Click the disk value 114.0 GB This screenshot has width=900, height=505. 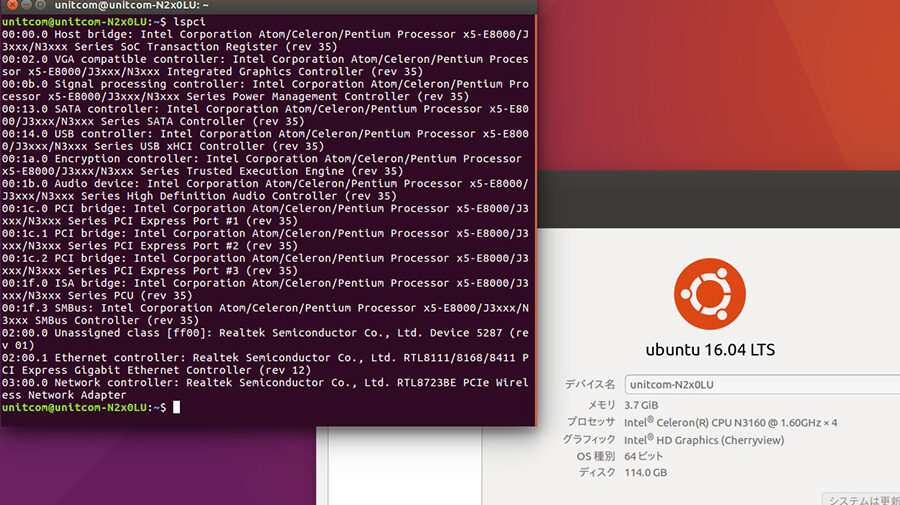coord(645,473)
